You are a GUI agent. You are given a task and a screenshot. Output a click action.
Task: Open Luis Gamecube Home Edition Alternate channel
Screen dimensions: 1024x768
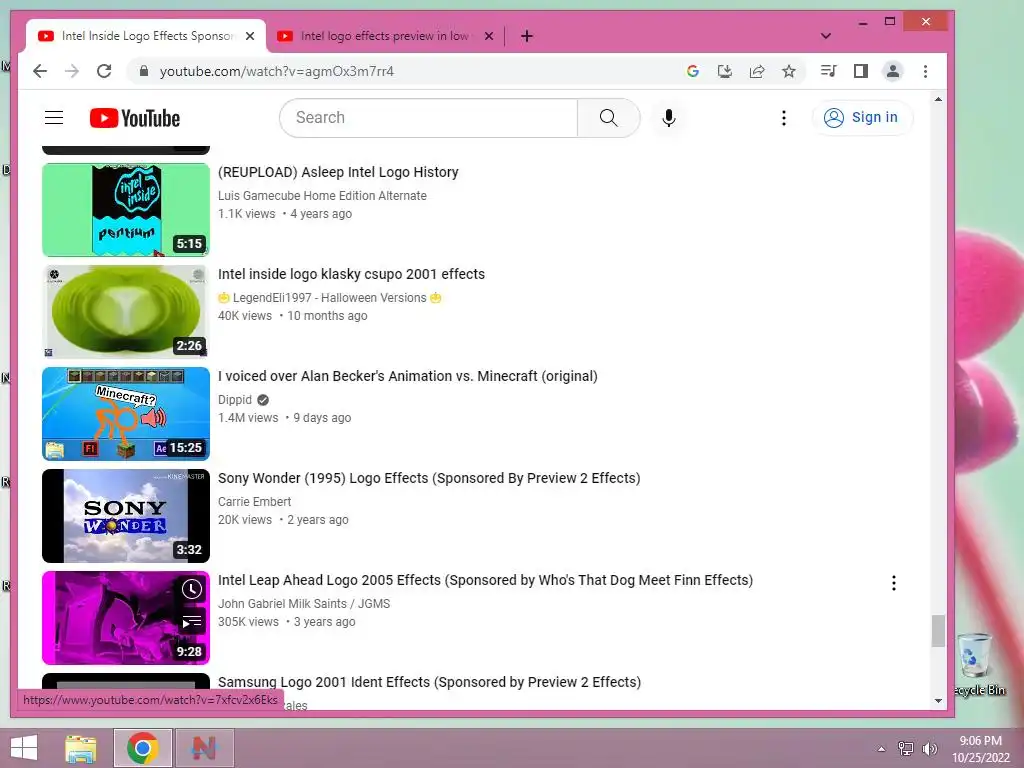[322, 195]
